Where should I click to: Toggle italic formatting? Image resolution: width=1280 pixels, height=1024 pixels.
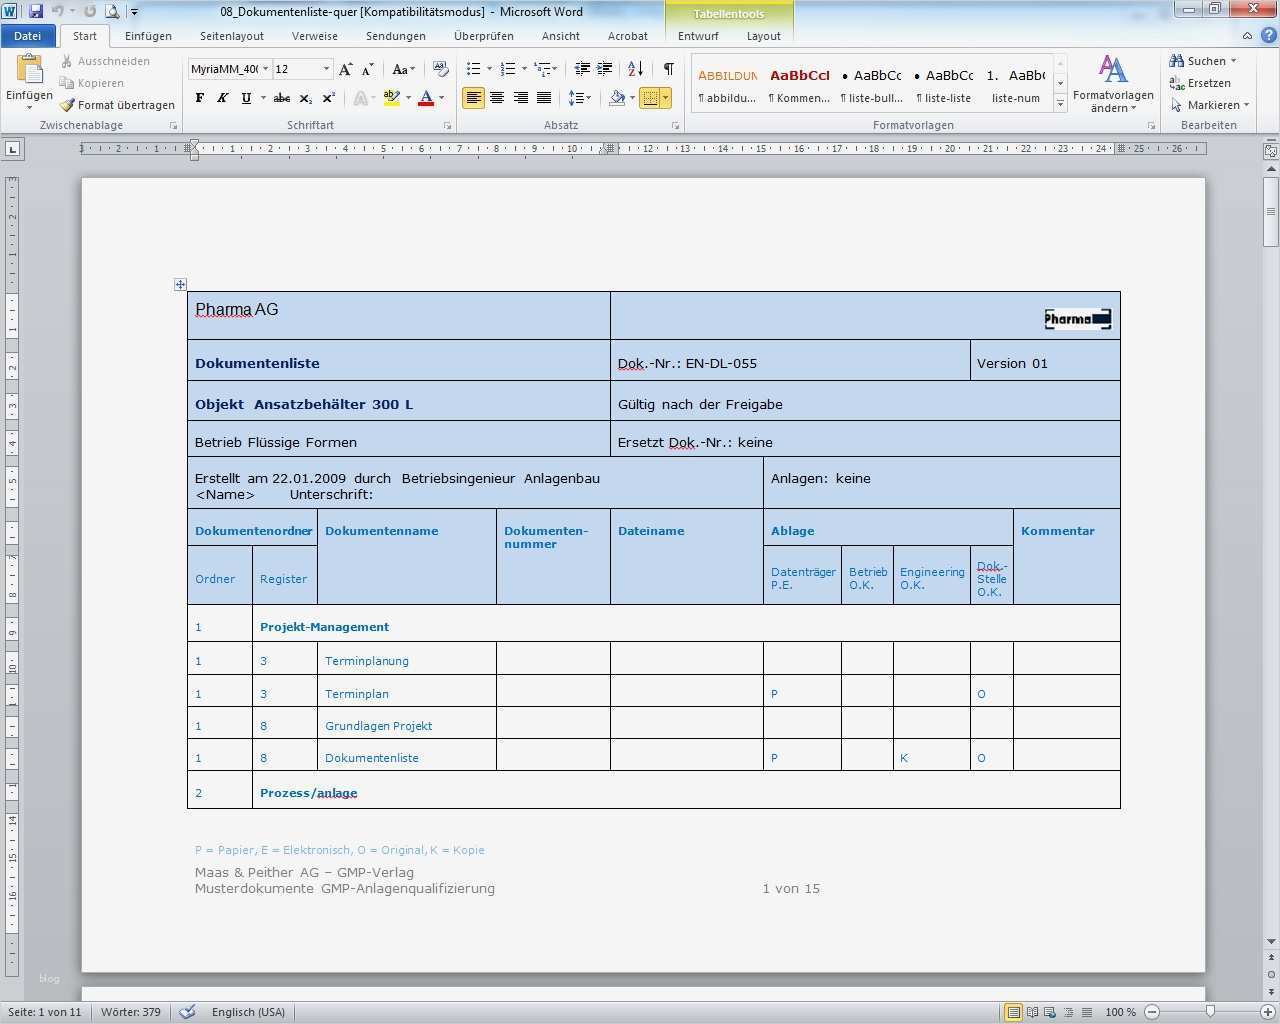222,98
